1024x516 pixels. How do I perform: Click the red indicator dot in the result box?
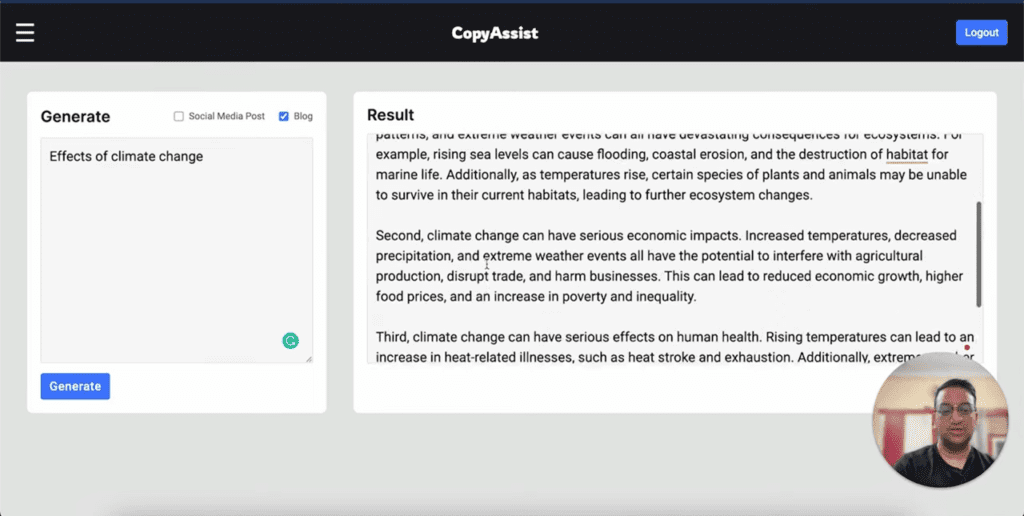pyautogui.click(x=967, y=348)
